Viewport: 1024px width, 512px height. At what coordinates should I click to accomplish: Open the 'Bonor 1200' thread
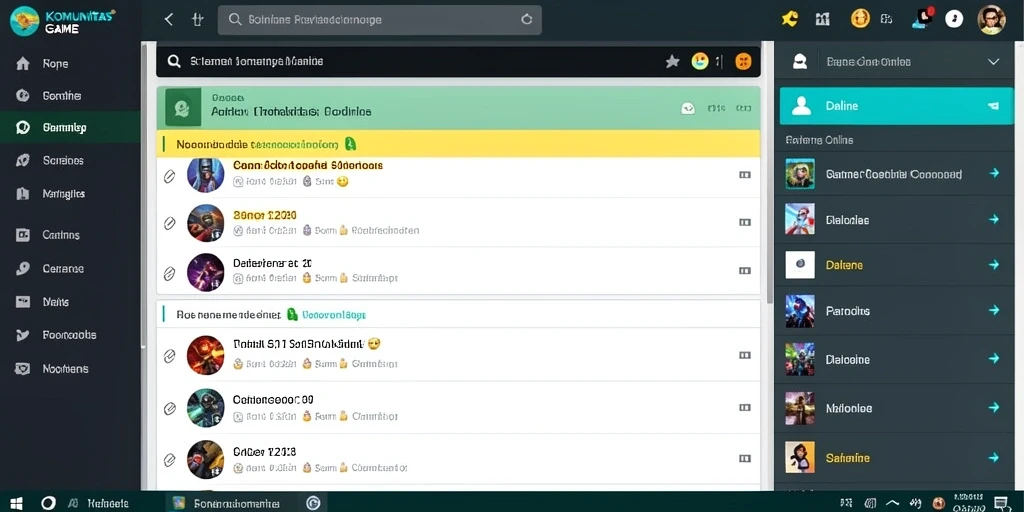click(x=264, y=214)
